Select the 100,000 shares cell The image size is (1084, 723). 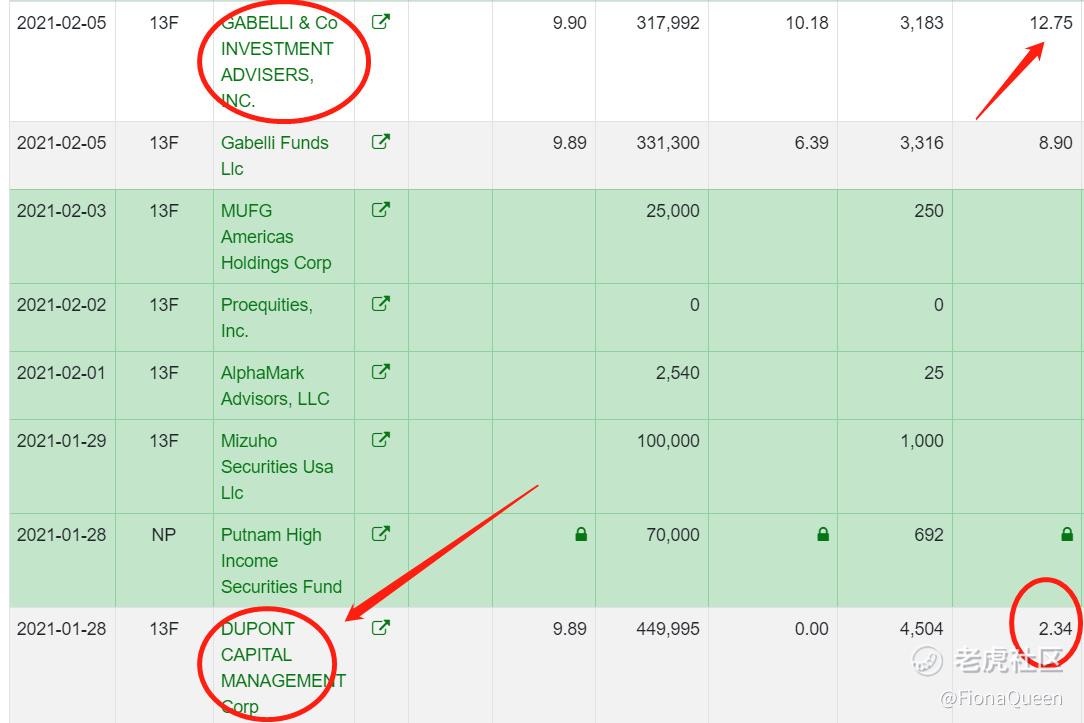tap(668, 440)
